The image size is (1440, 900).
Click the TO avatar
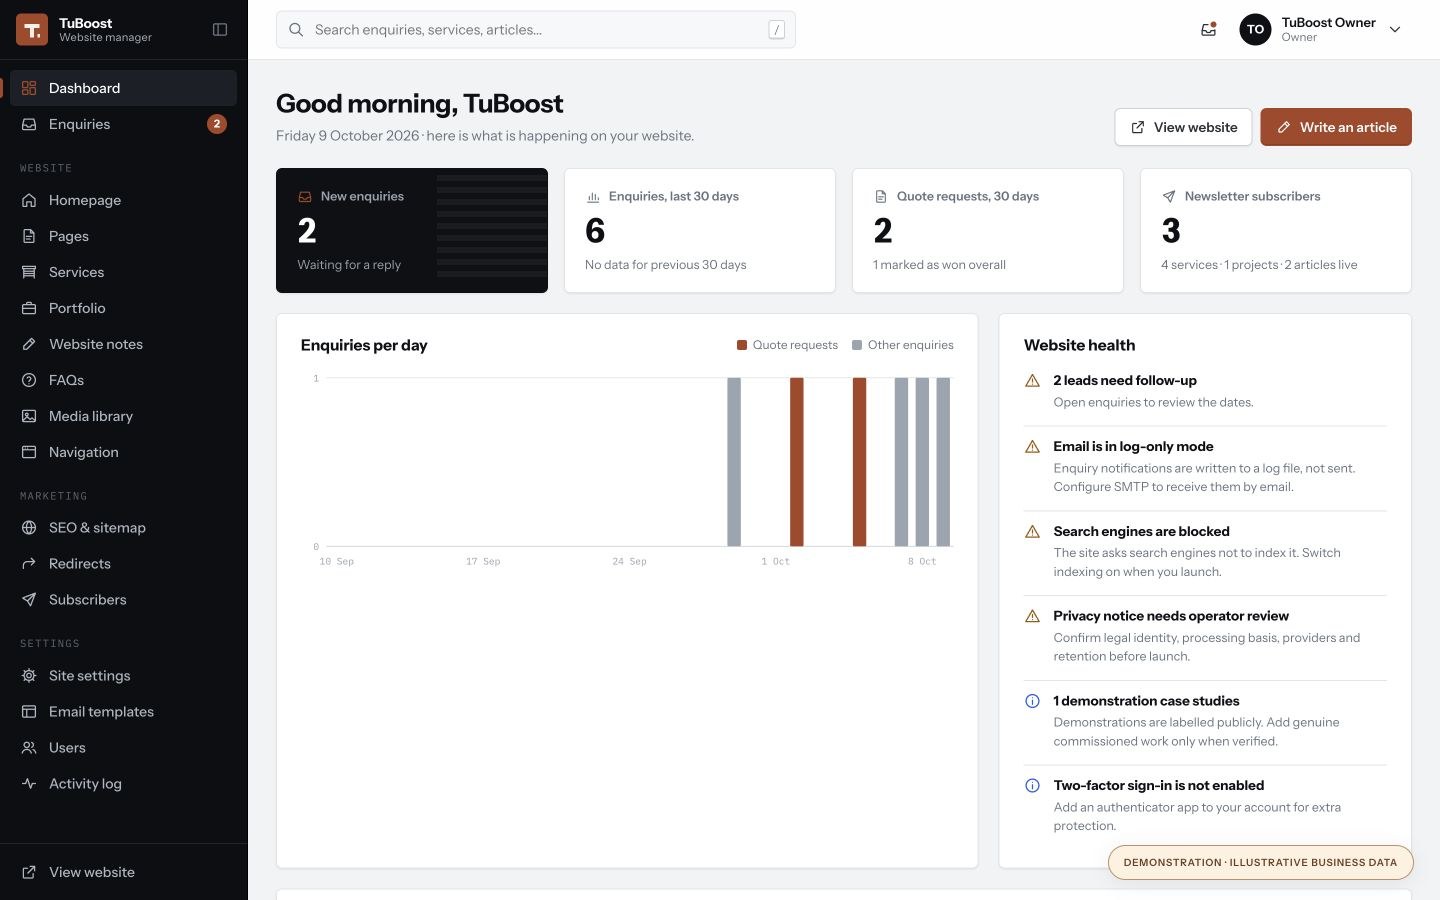point(1255,30)
